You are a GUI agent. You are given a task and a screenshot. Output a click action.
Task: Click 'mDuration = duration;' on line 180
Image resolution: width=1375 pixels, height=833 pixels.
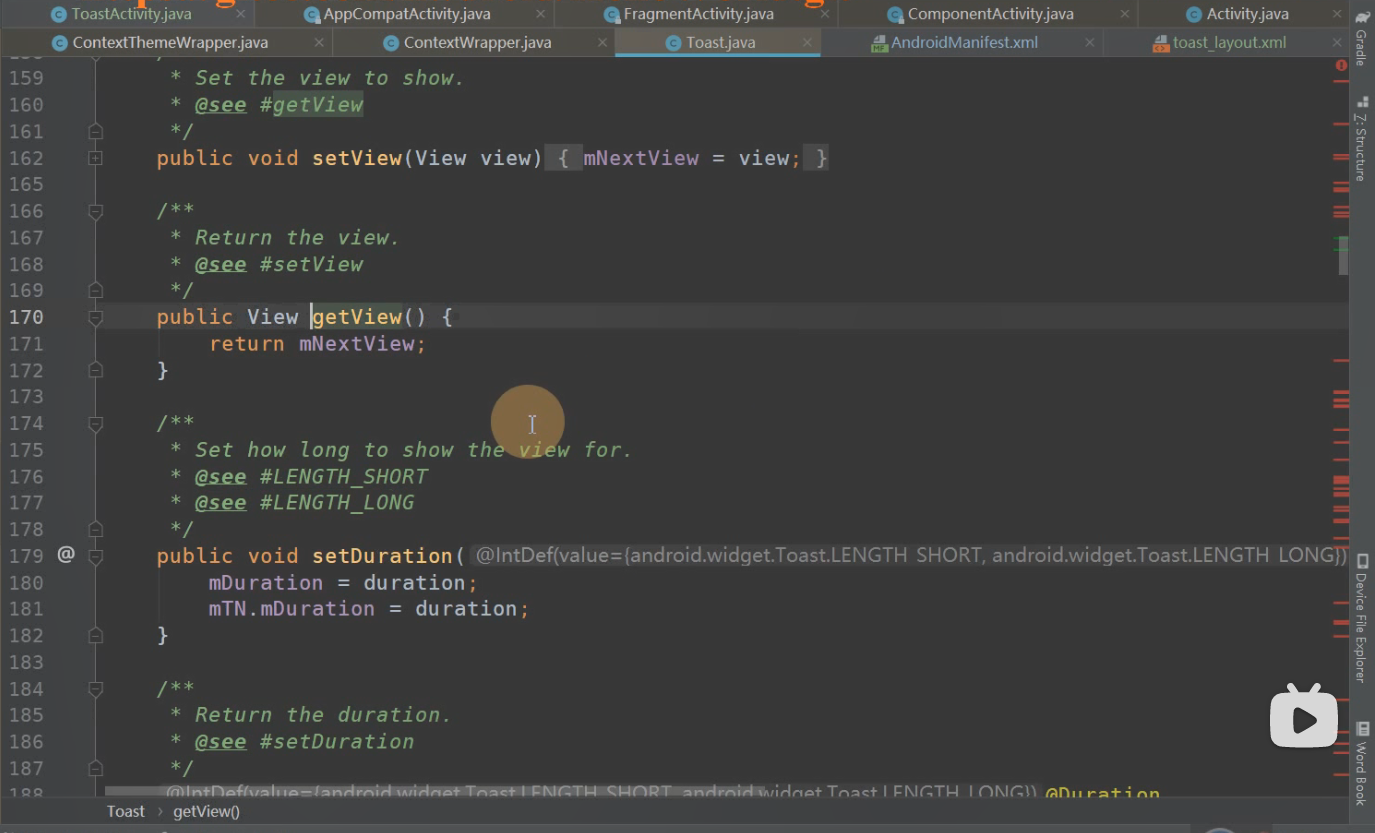[343, 582]
